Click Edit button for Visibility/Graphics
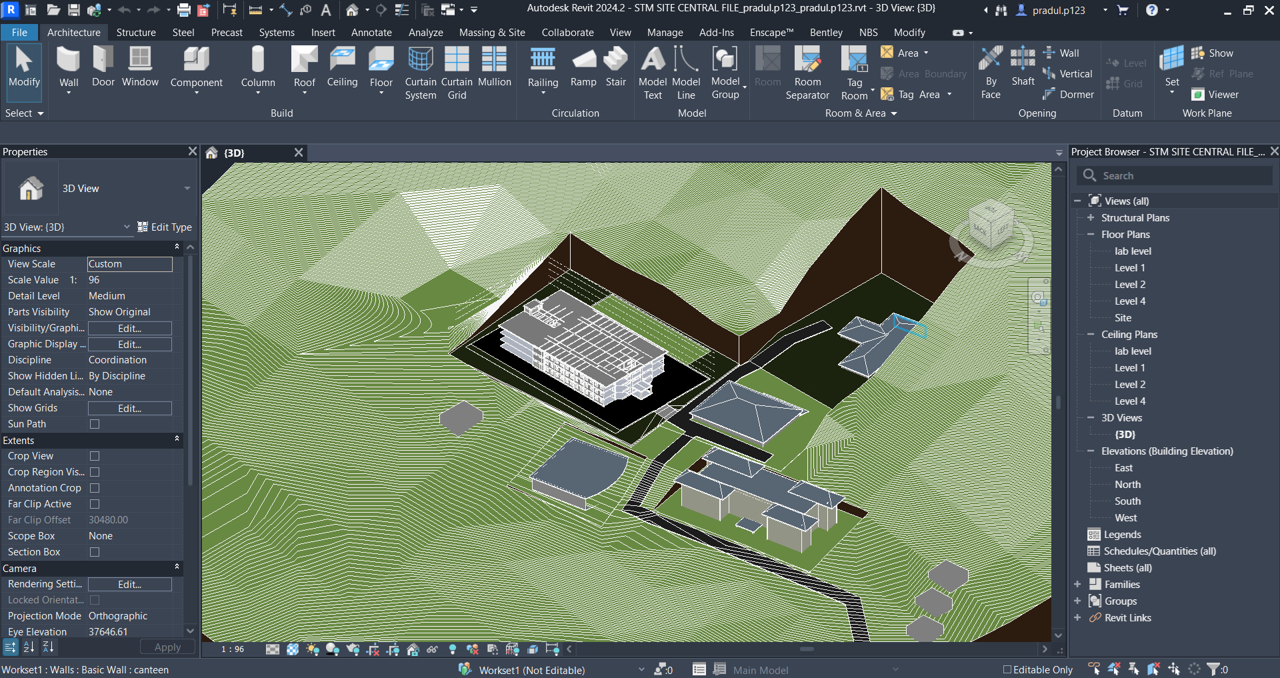Screen dimensions: 1280x678 pyautogui.click(x=130, y=328)
